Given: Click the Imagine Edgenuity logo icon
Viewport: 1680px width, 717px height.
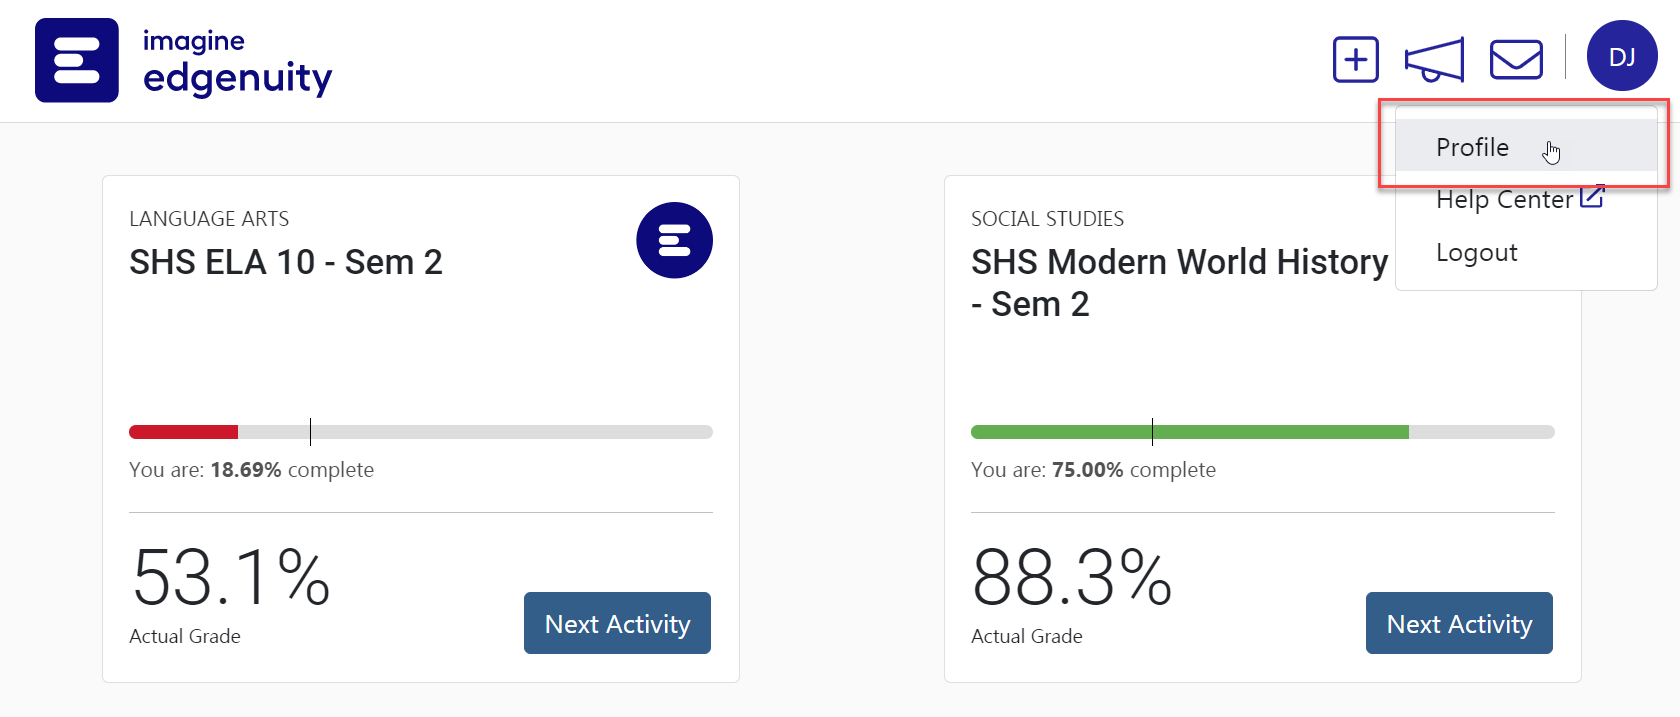Looking at the screenshot, I should pos(77,60).
